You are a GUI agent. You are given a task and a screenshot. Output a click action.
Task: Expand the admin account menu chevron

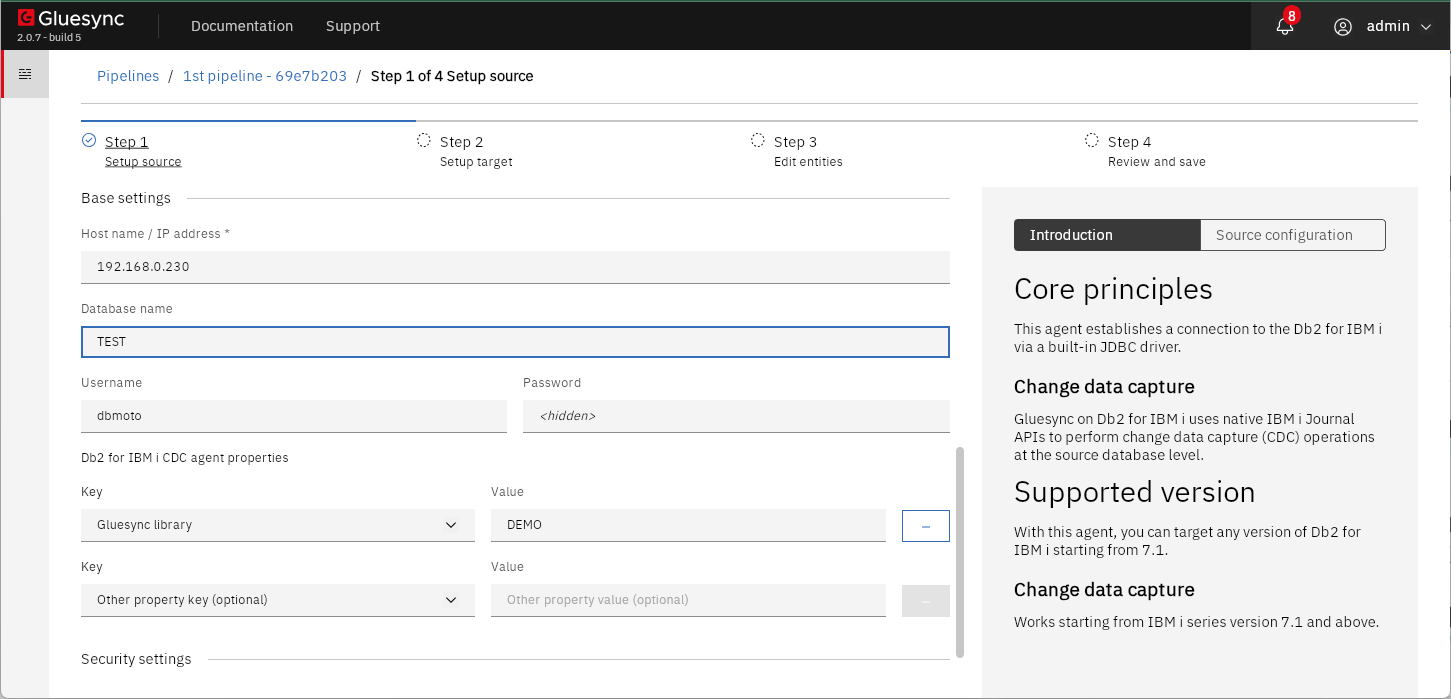click(1426, 27)
